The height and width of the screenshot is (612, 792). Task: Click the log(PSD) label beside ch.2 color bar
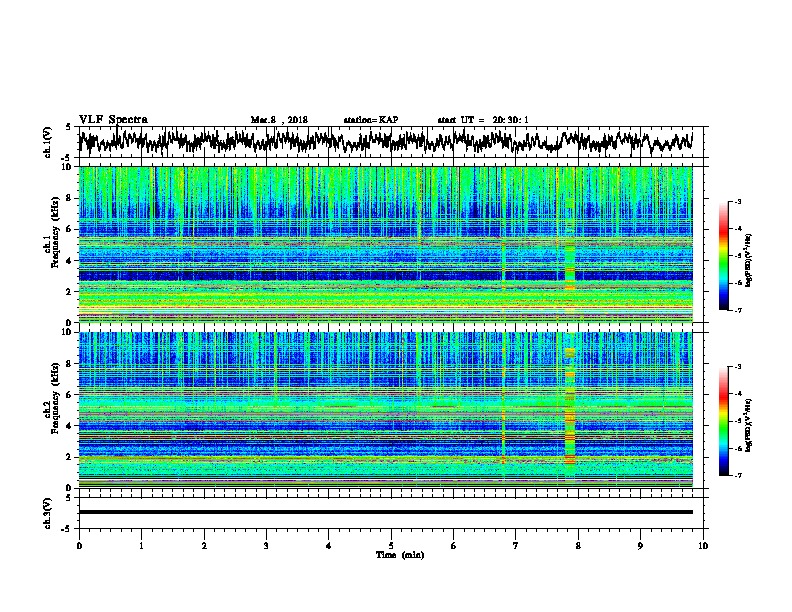point(749,426)
